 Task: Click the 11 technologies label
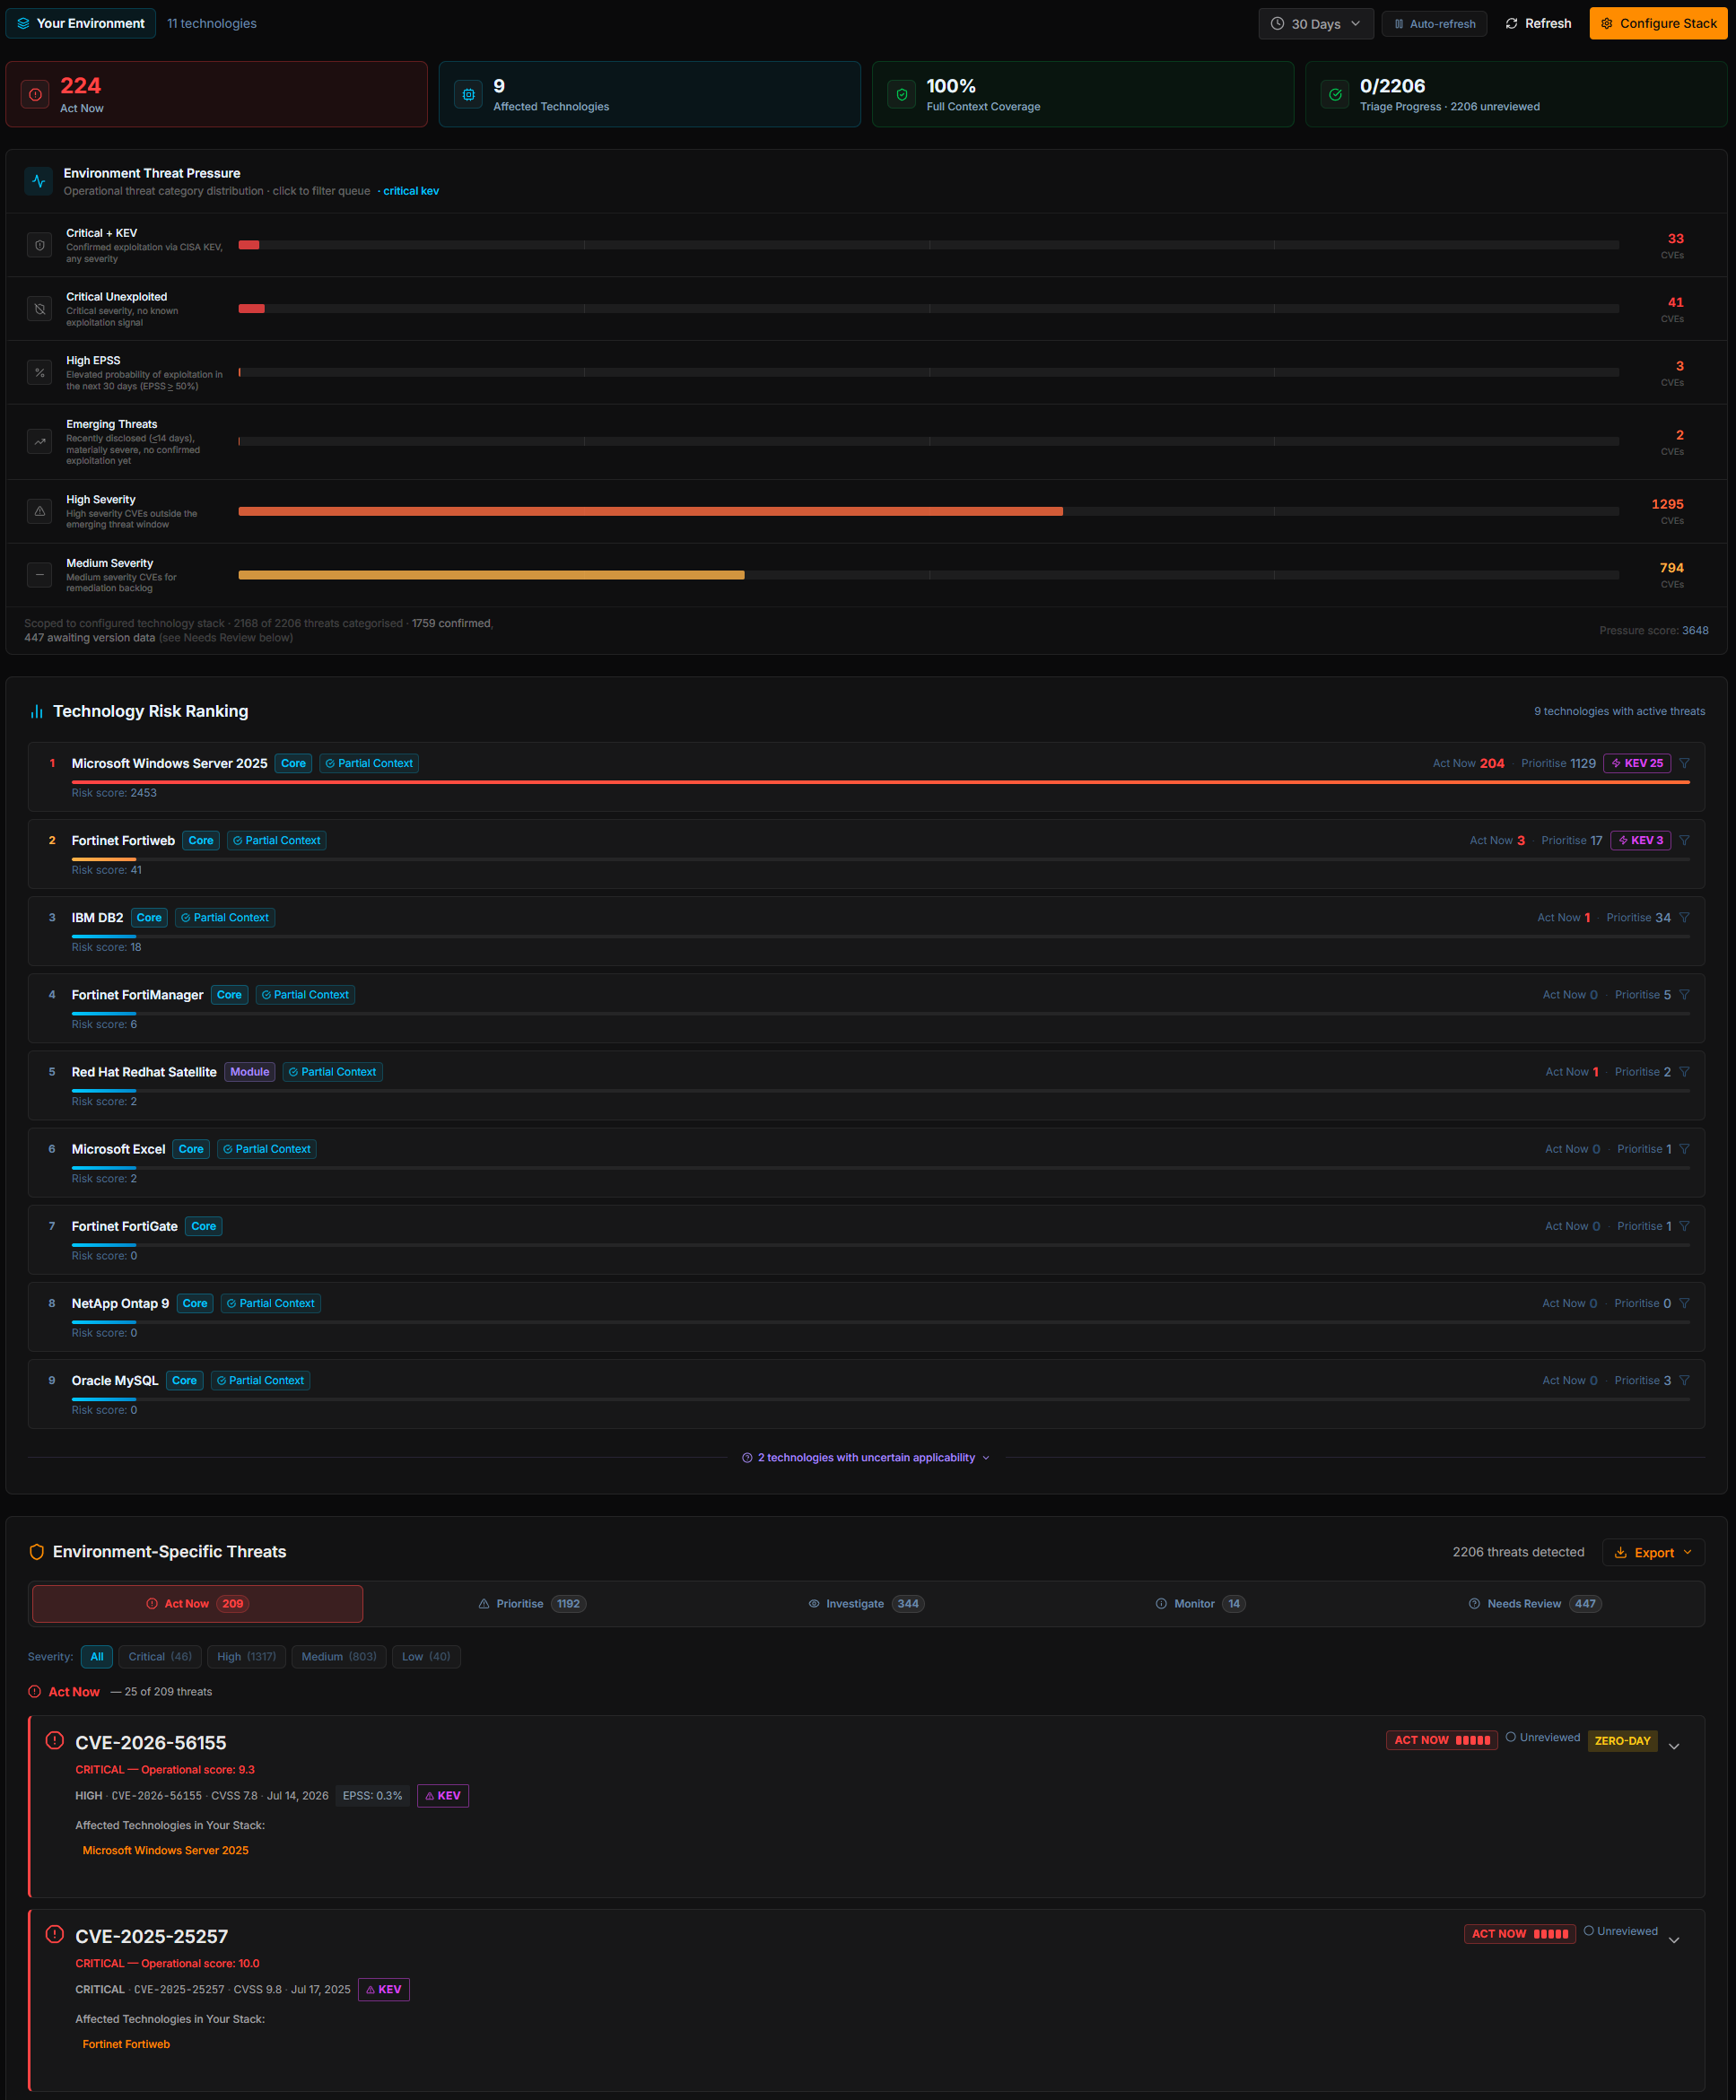[211, 23]
